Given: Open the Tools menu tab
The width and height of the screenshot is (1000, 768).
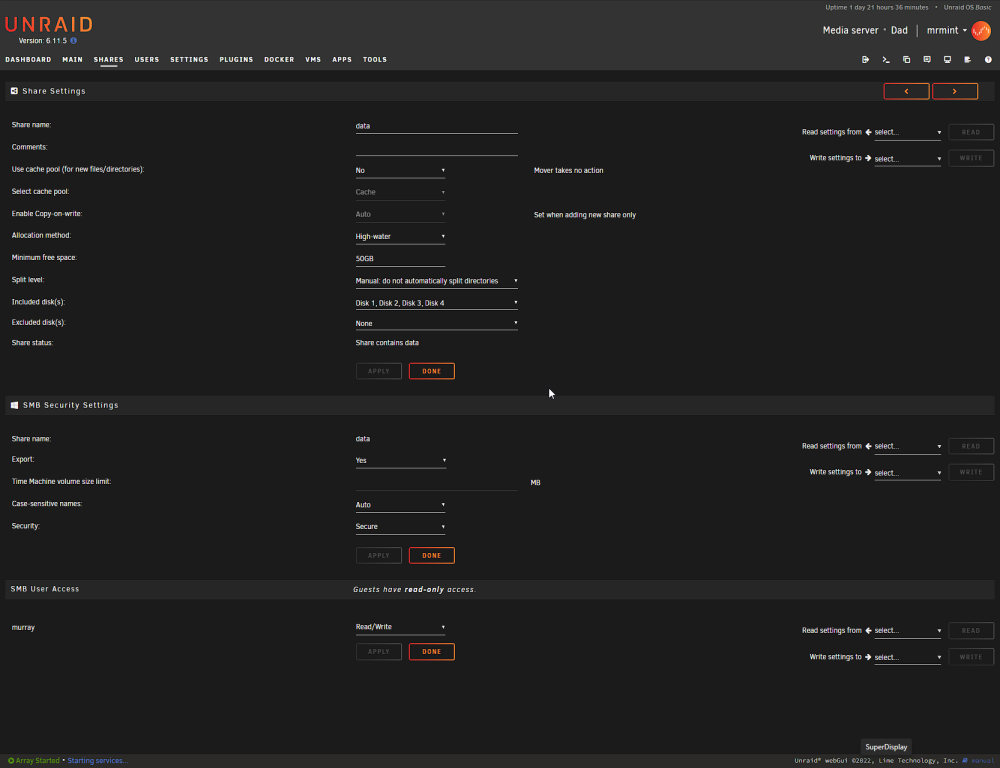Looking at the screenshot, I should pyautogui.click(x=375, y=59).
